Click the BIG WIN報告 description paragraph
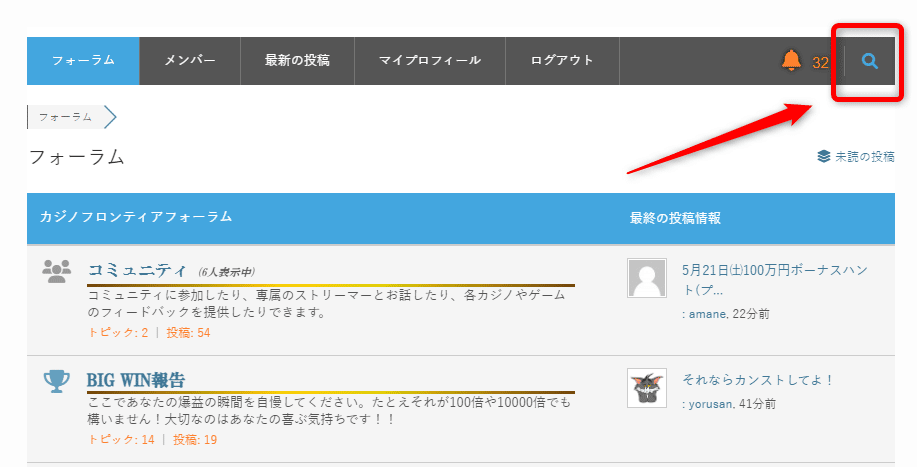Viewport: 917px width, 467px height. click(x=329, y=411)
